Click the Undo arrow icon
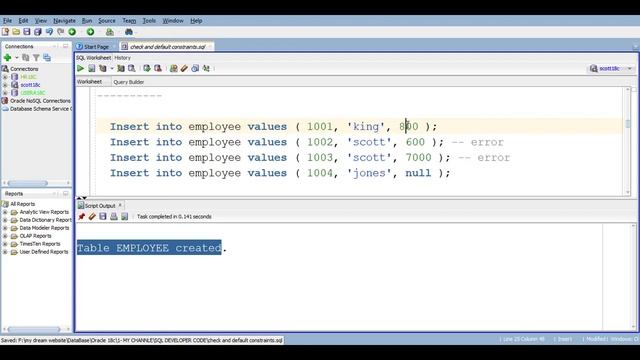The height and width of the screenshot is (360, 640). click(x=49, y=32)
